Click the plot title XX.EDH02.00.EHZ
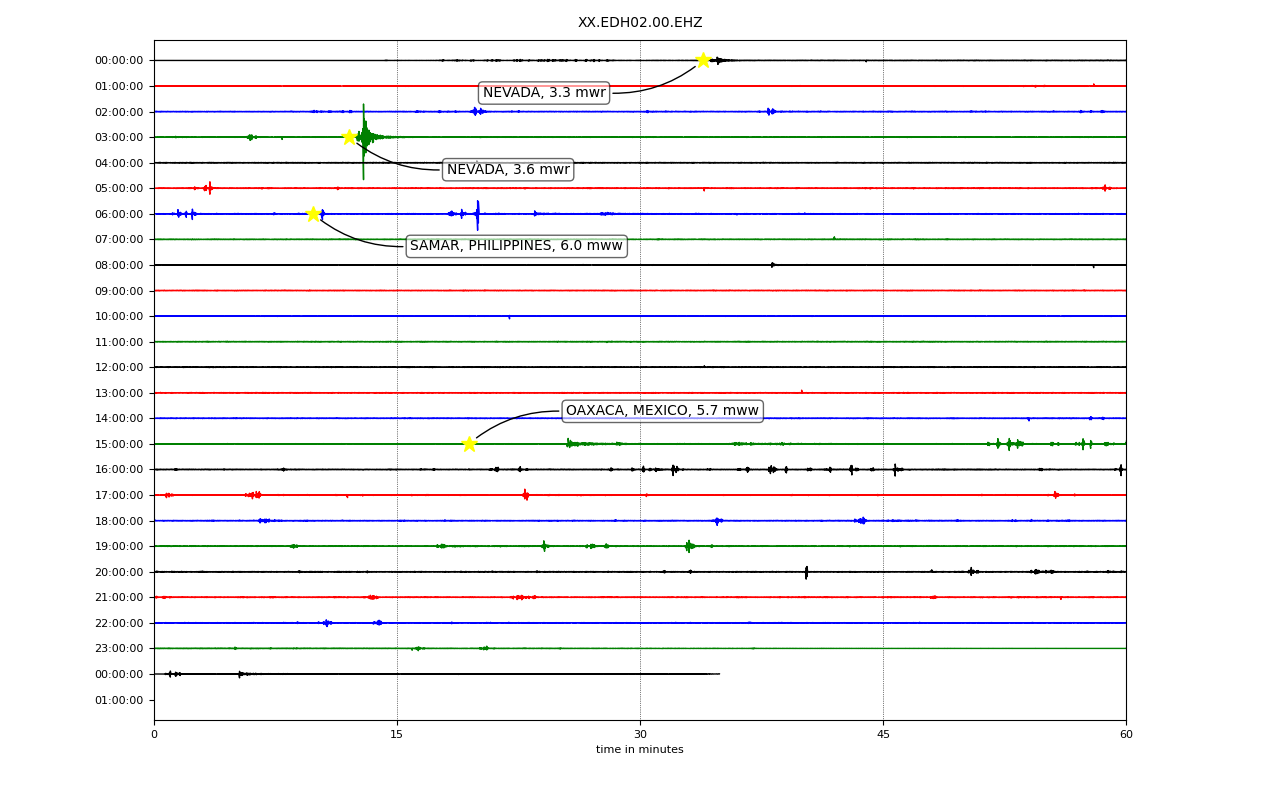 (x=640, y=23)
